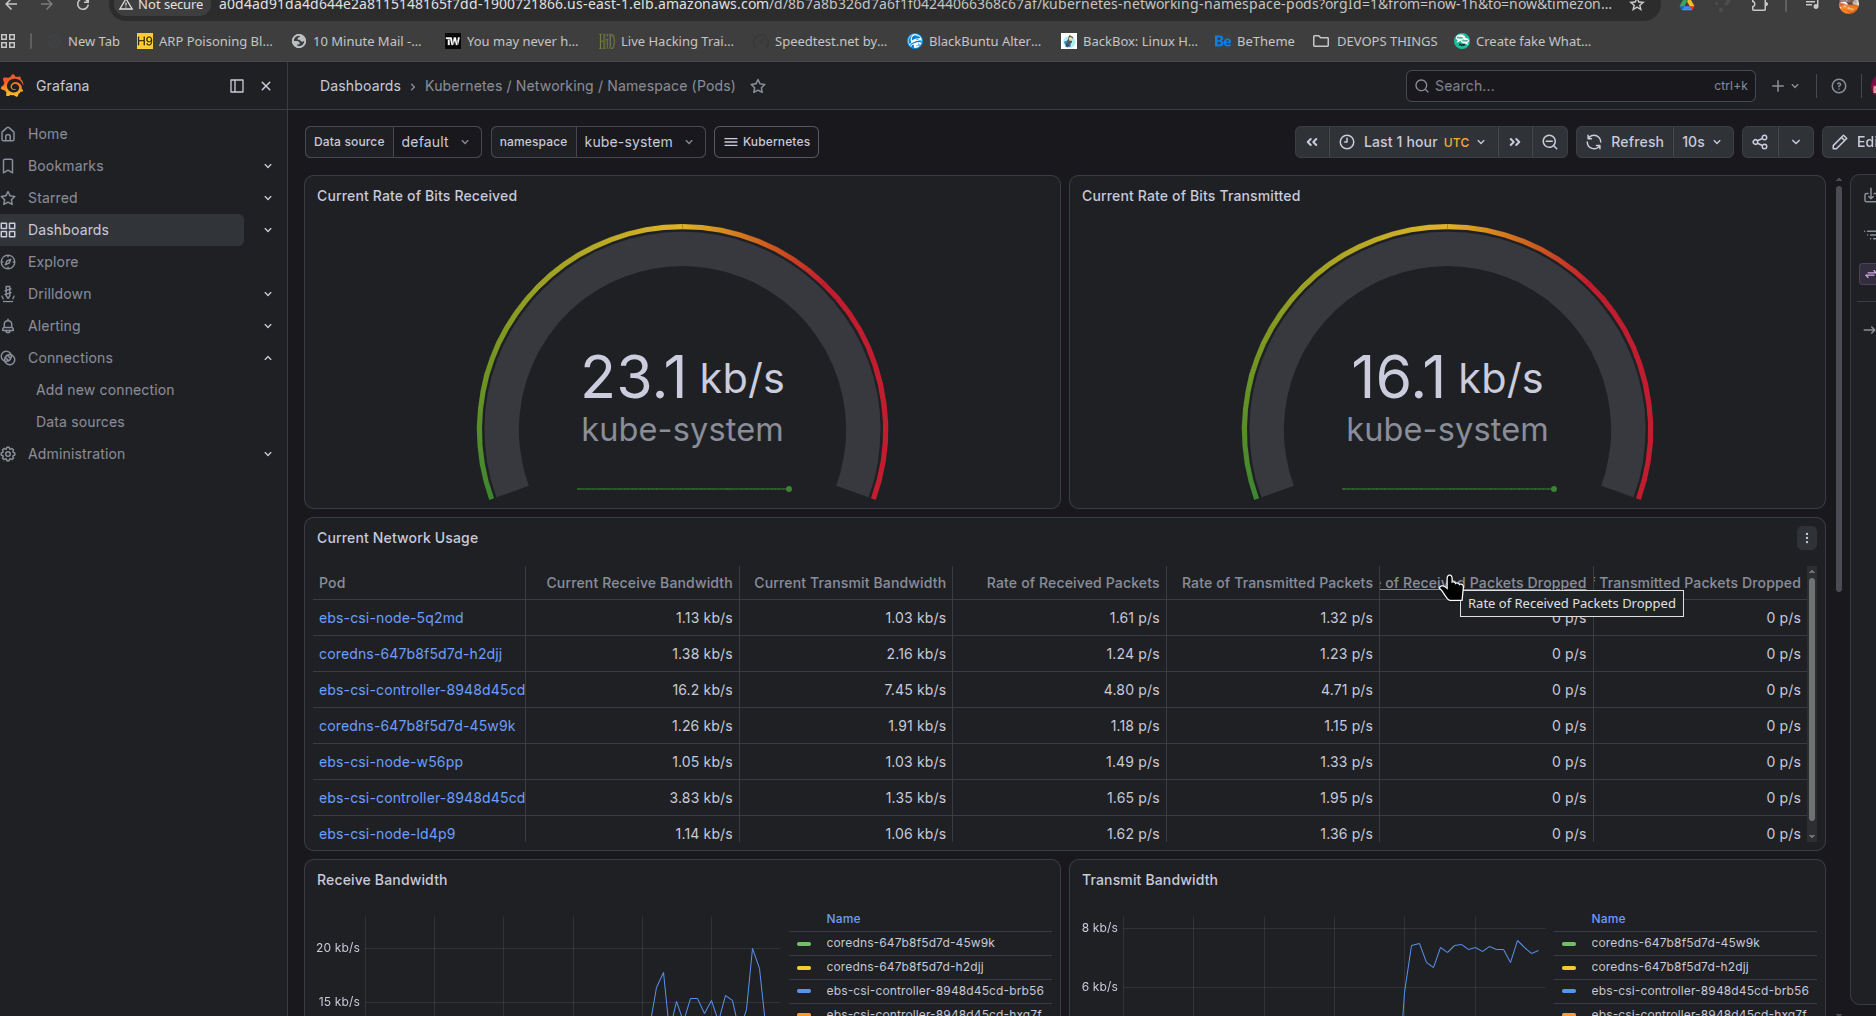This screenshot has height=1016, width=1876.
Task: Open Explore from sidebar
Action: point(52,262)
